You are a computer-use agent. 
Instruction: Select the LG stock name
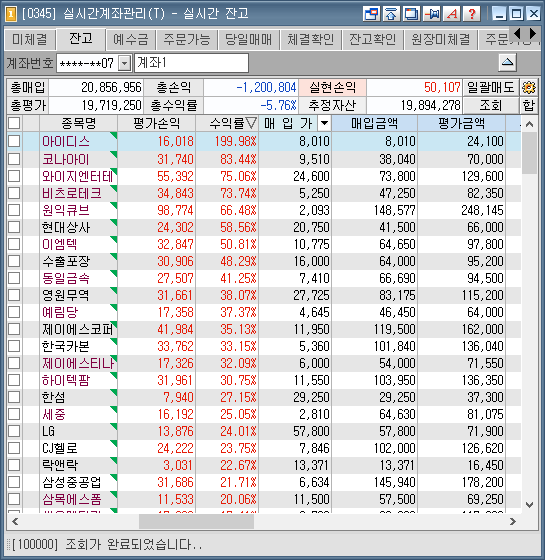48,431
